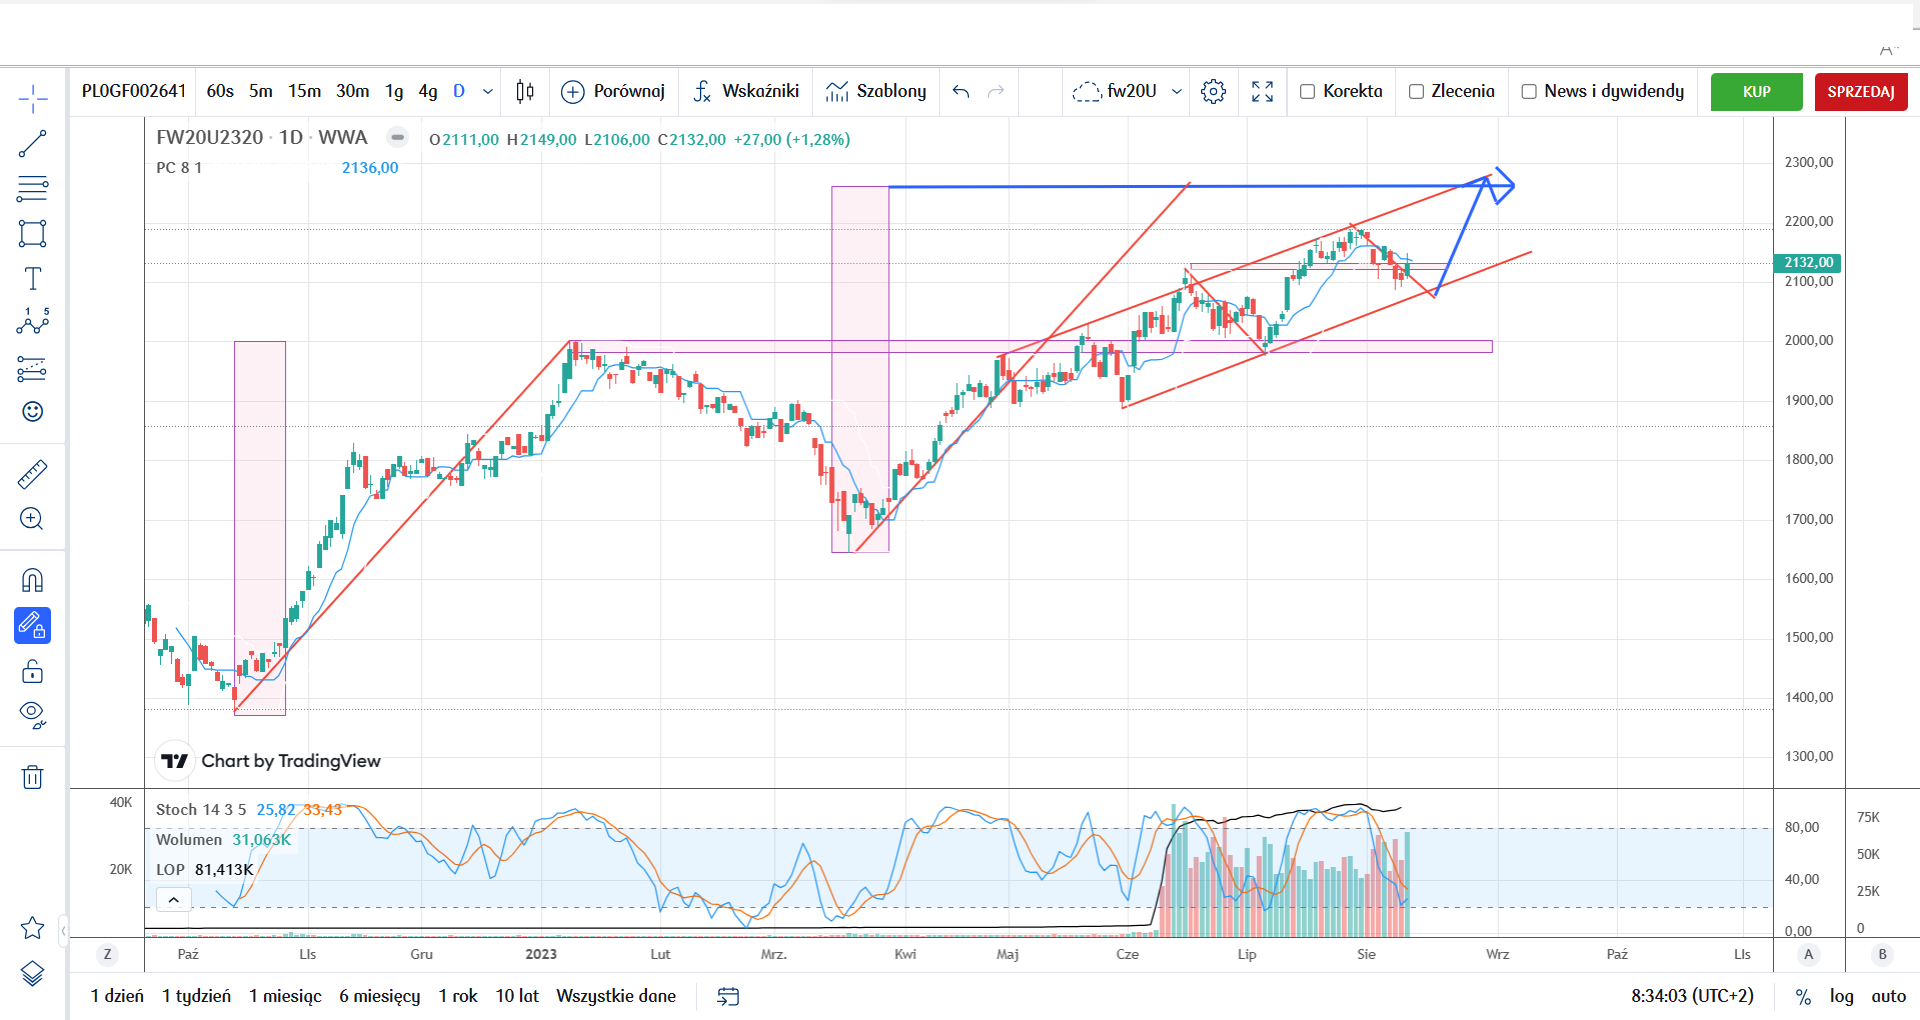
Task: Select the 15m interval
Action: 305,92
